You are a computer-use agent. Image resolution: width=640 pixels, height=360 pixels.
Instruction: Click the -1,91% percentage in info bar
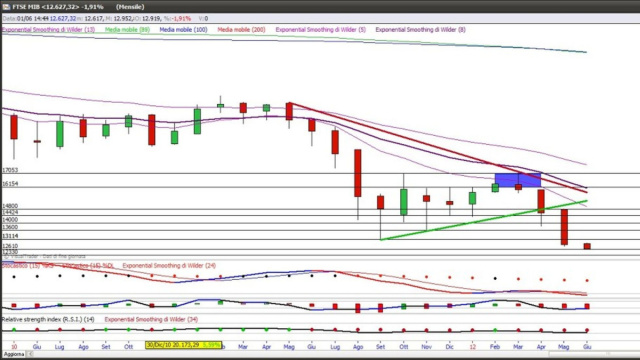(x=181, y=18)
